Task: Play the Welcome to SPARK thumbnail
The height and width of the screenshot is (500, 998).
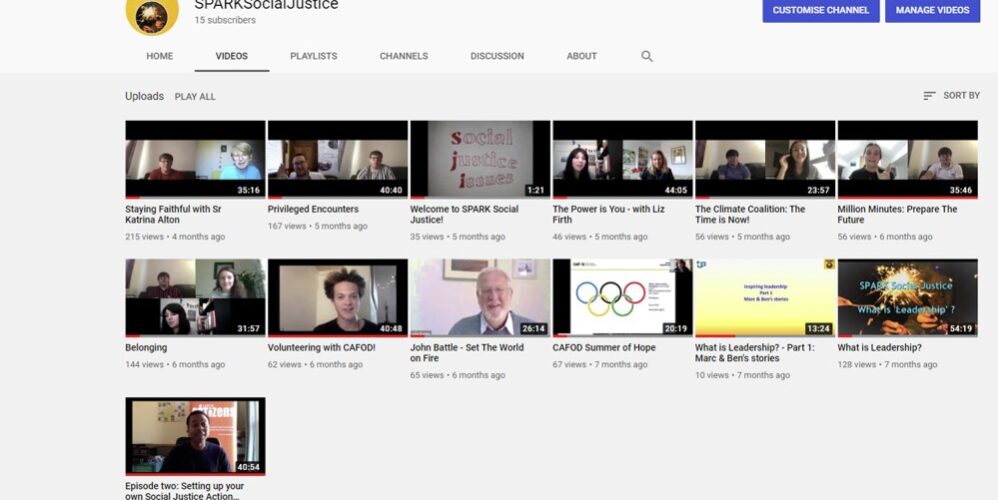Action: point(481,160)
